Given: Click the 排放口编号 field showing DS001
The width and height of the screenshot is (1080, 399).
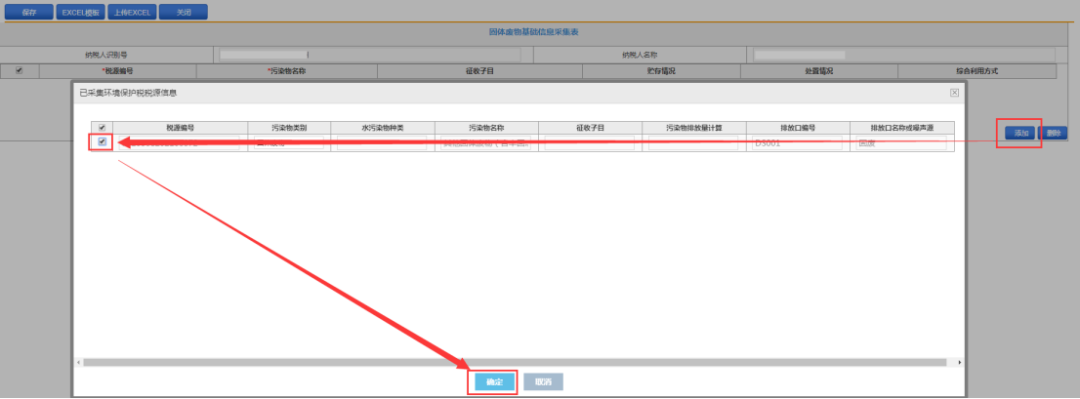Looking at the screenshot, I should click(798, 143).
